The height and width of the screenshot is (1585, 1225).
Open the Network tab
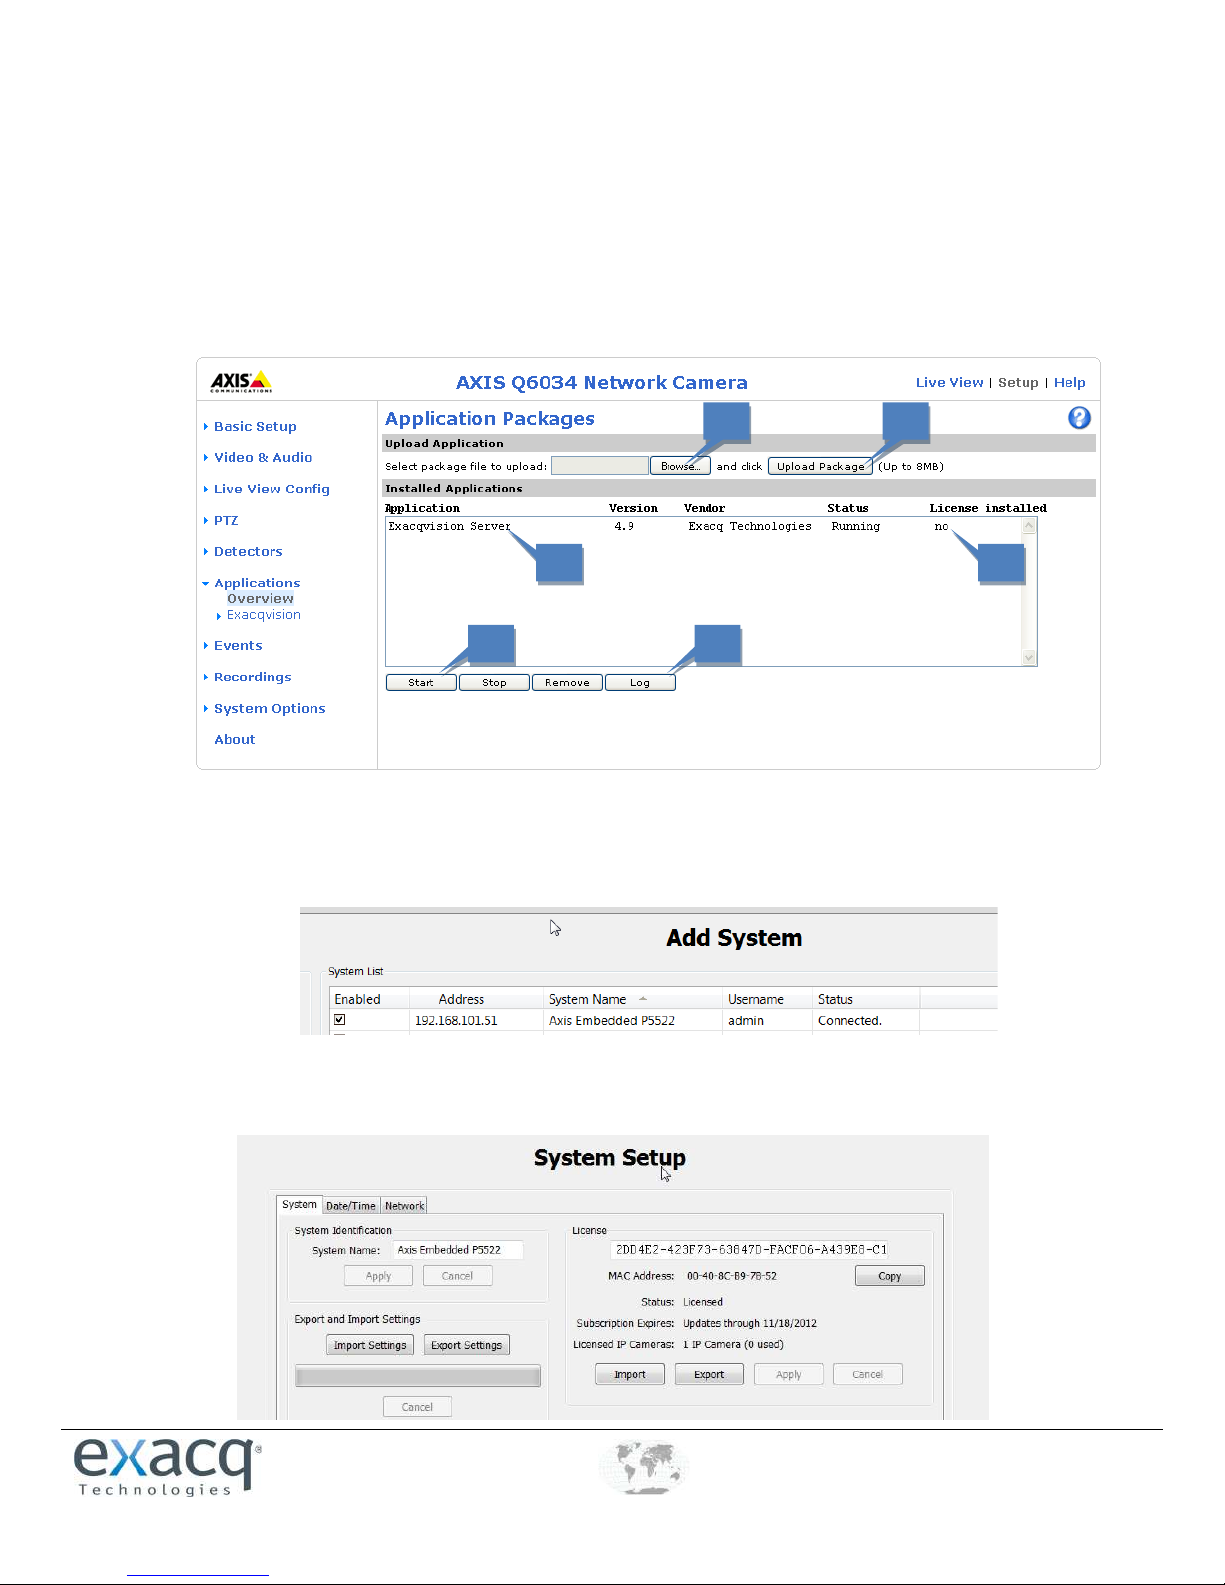pos(405,1206)
